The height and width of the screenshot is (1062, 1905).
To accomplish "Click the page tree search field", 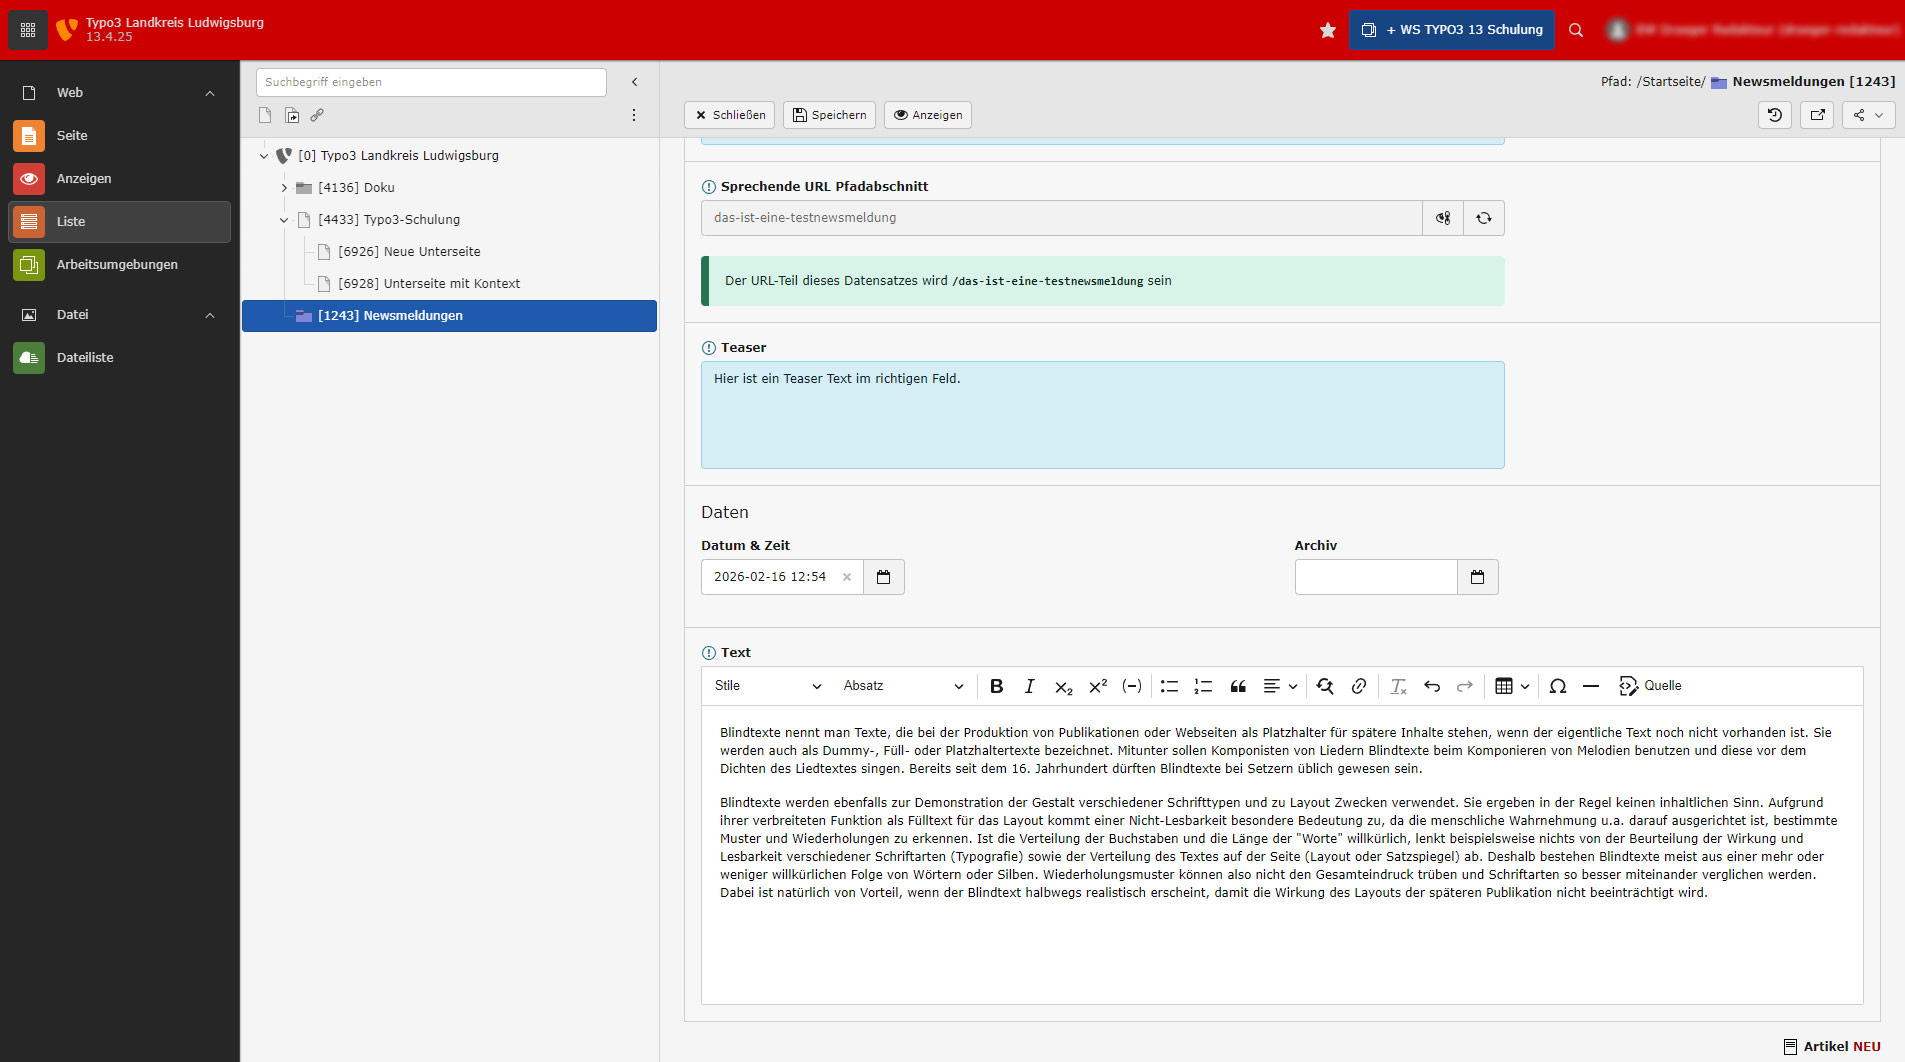I will pyautogui.click(x=431, y=82).
